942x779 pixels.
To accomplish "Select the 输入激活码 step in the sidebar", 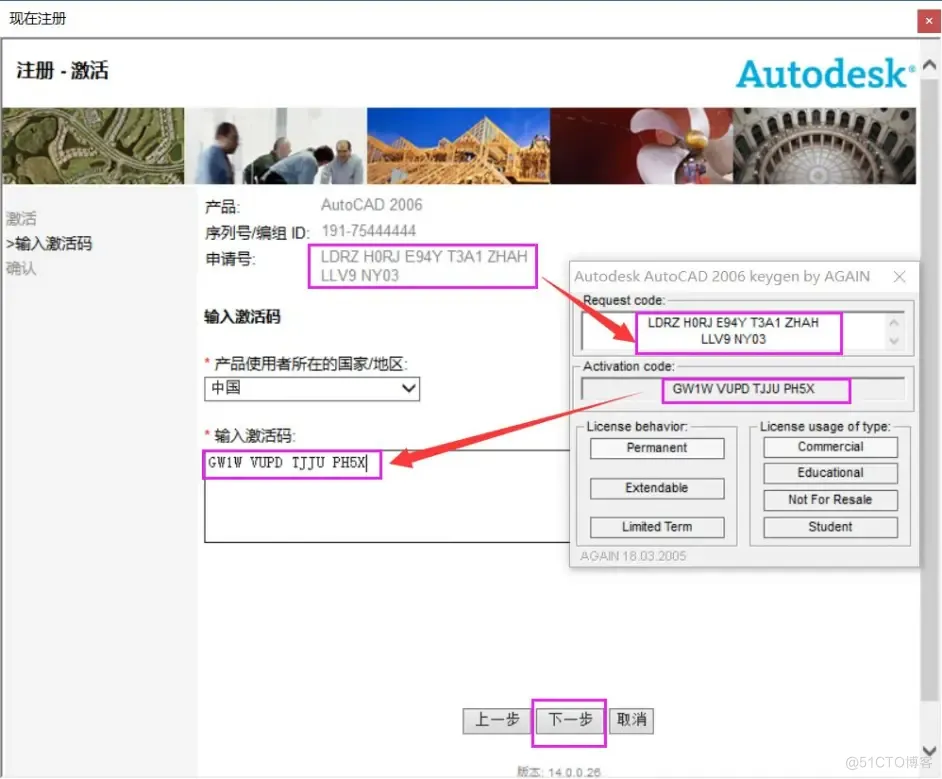I will (x=49, y=244).
